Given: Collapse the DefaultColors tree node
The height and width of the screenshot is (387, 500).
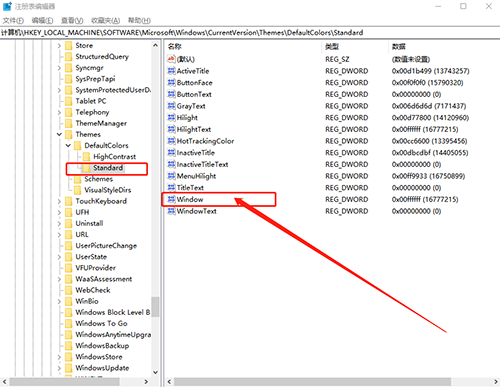Looking at the screenshot, I should coord(68,145).
